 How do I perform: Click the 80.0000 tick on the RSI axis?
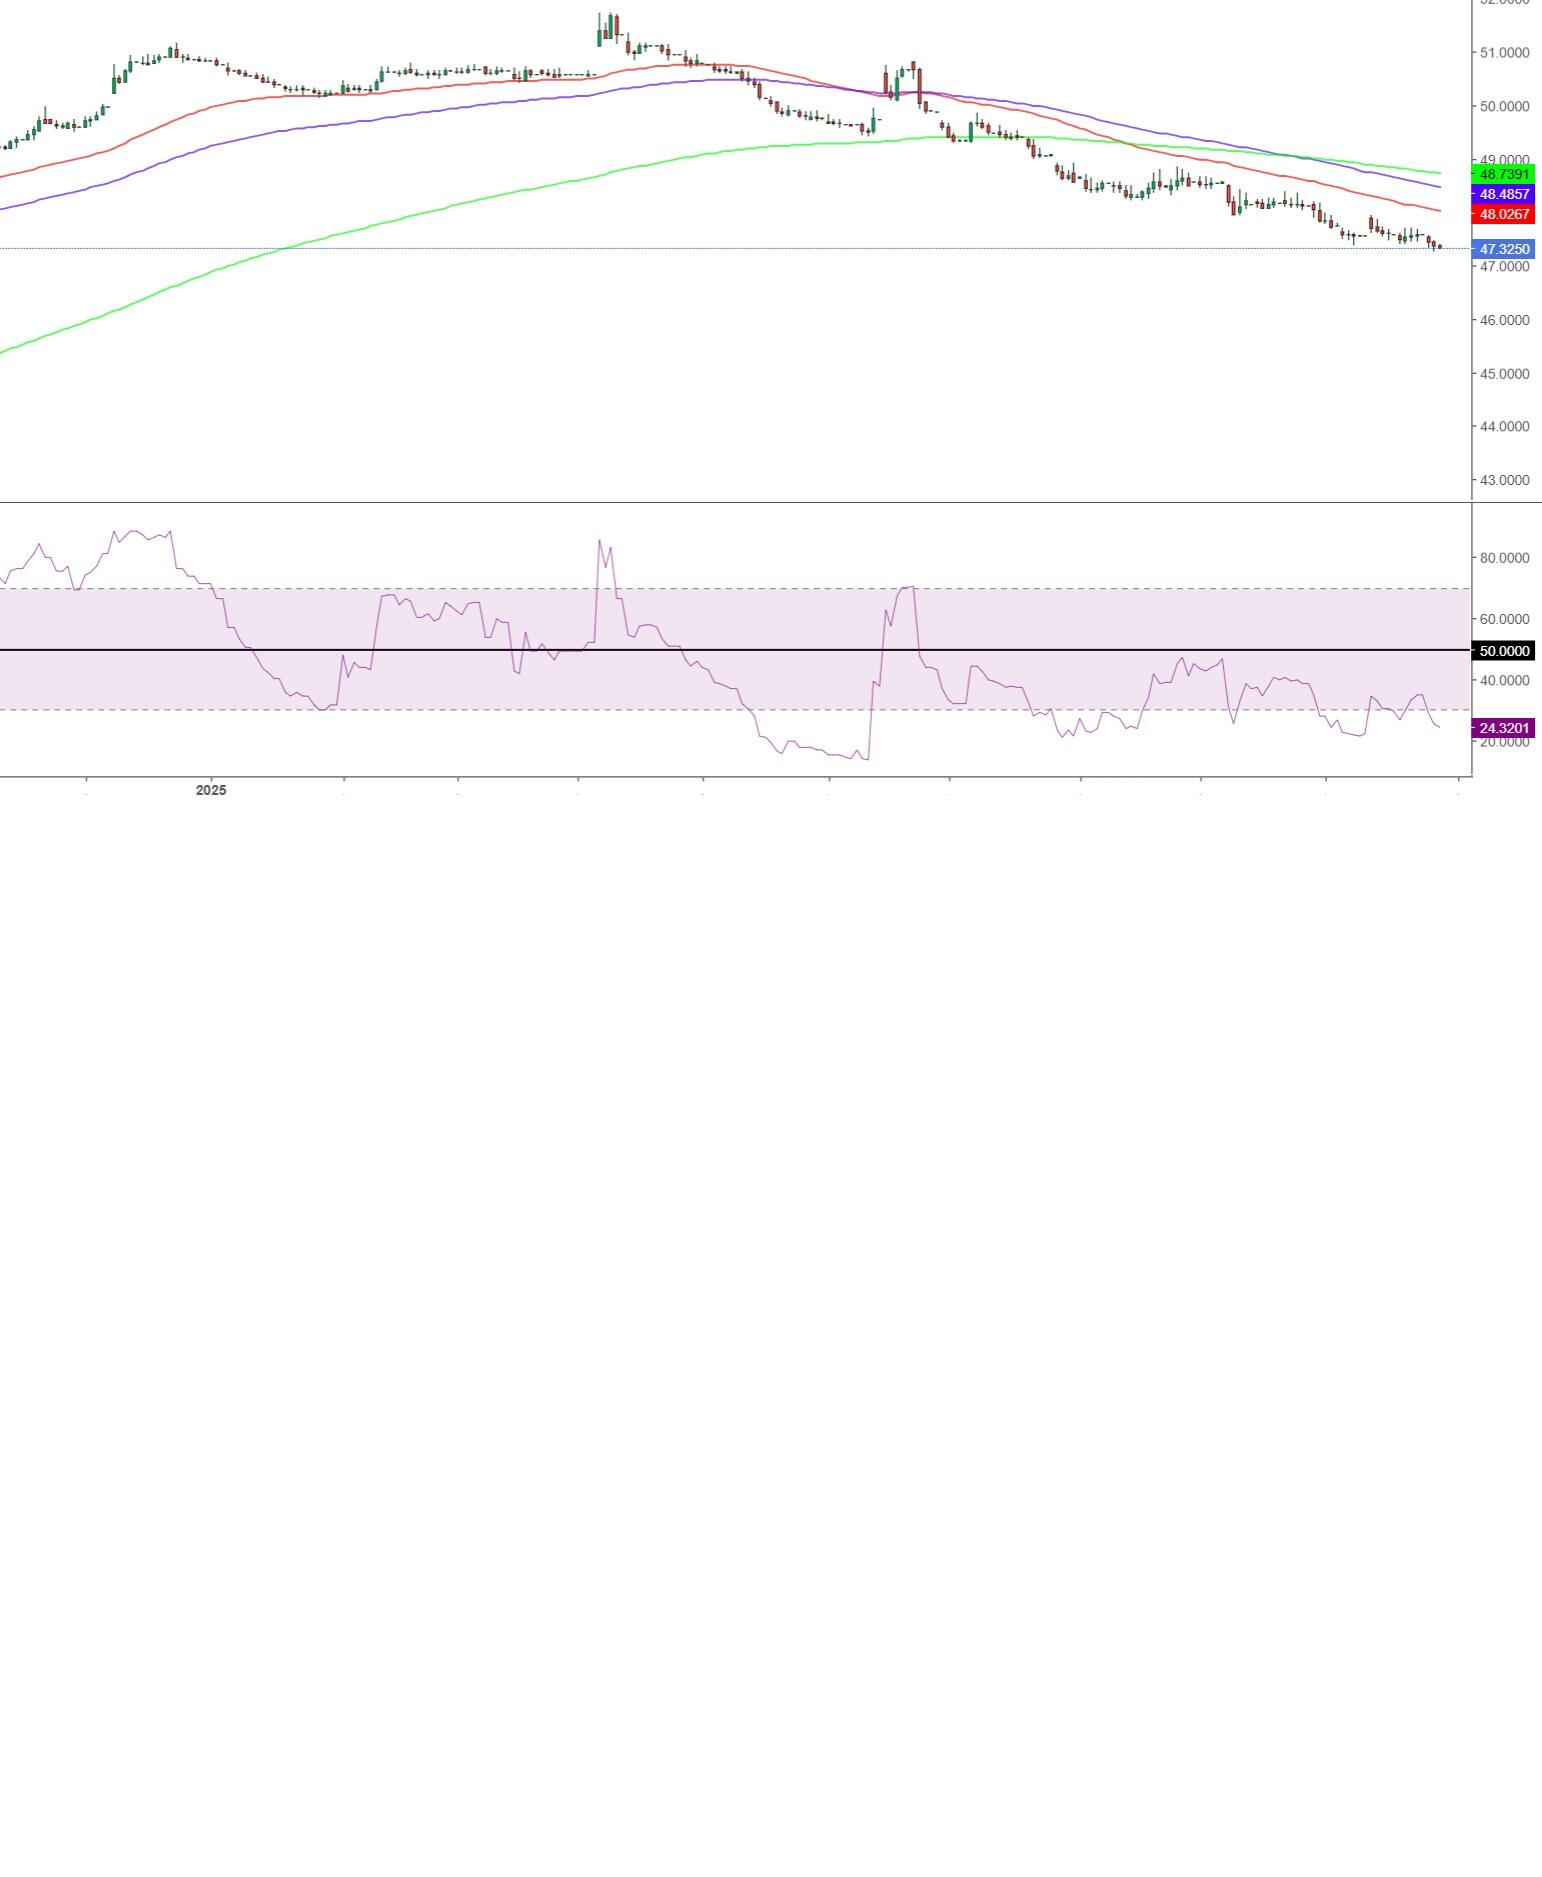pos(1504,558)
